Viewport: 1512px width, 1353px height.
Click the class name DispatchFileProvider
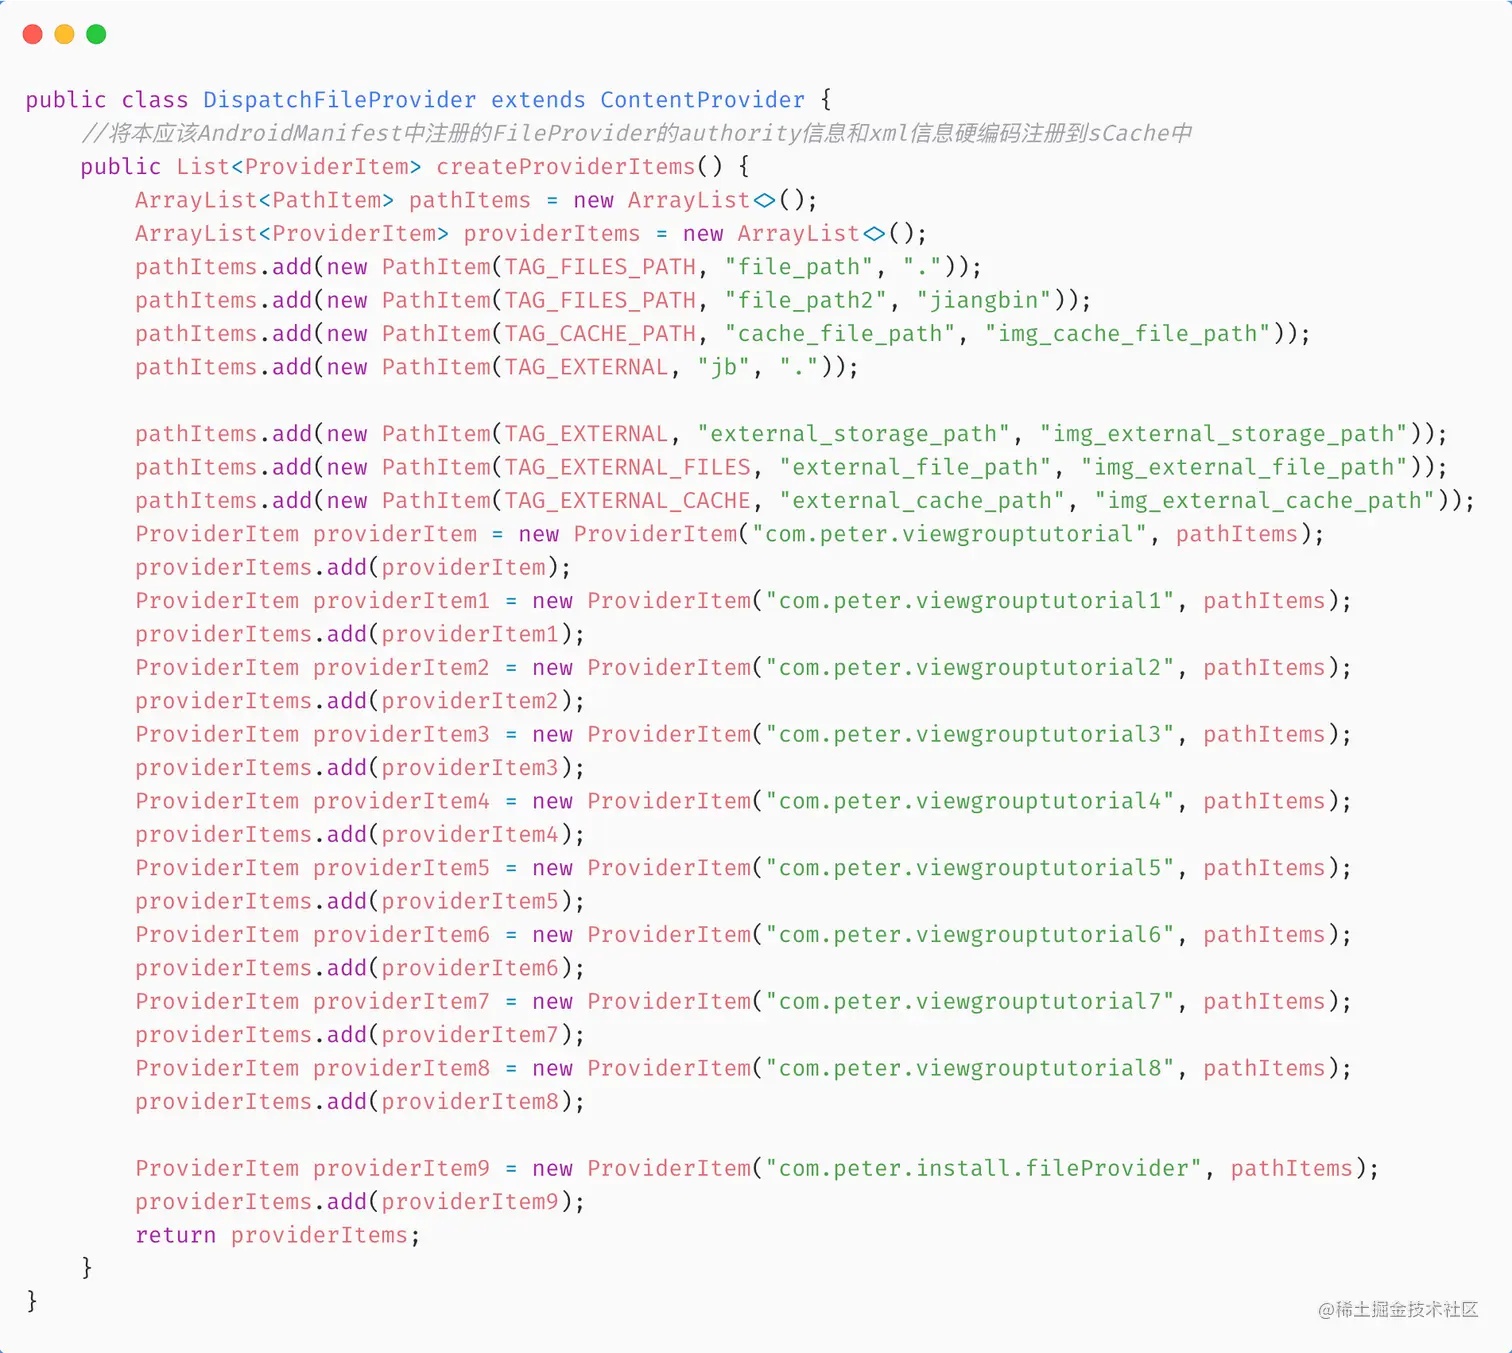(340, 100)
